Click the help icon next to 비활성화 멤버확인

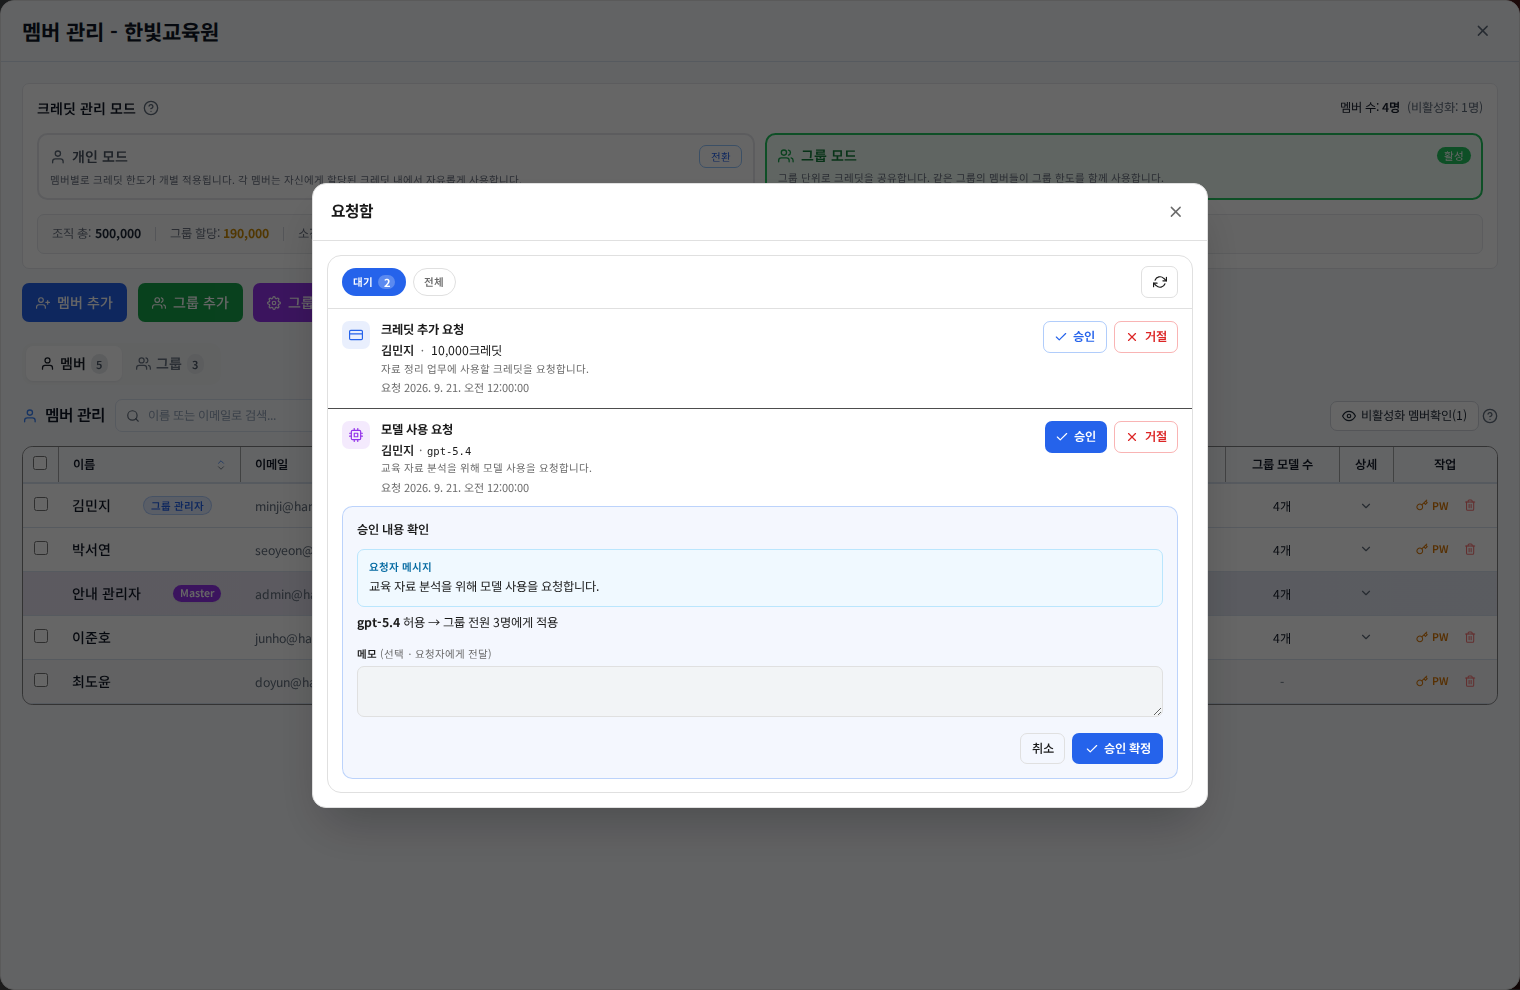[x=1490, y=416]
